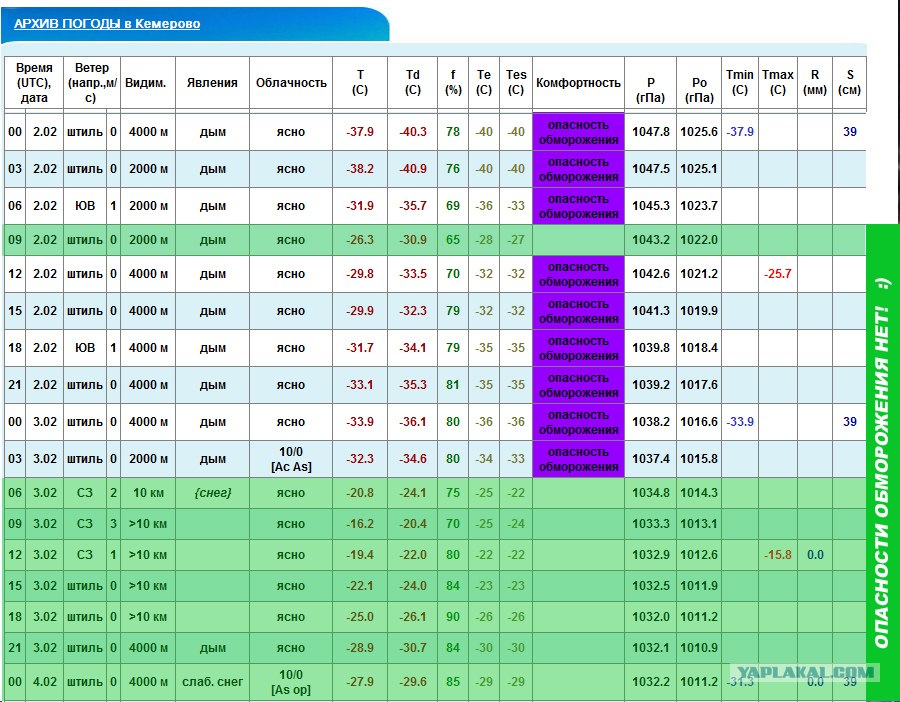Click the 10 км visibility cell
Viewport: 900px width, 702px height.
(148, 492)
